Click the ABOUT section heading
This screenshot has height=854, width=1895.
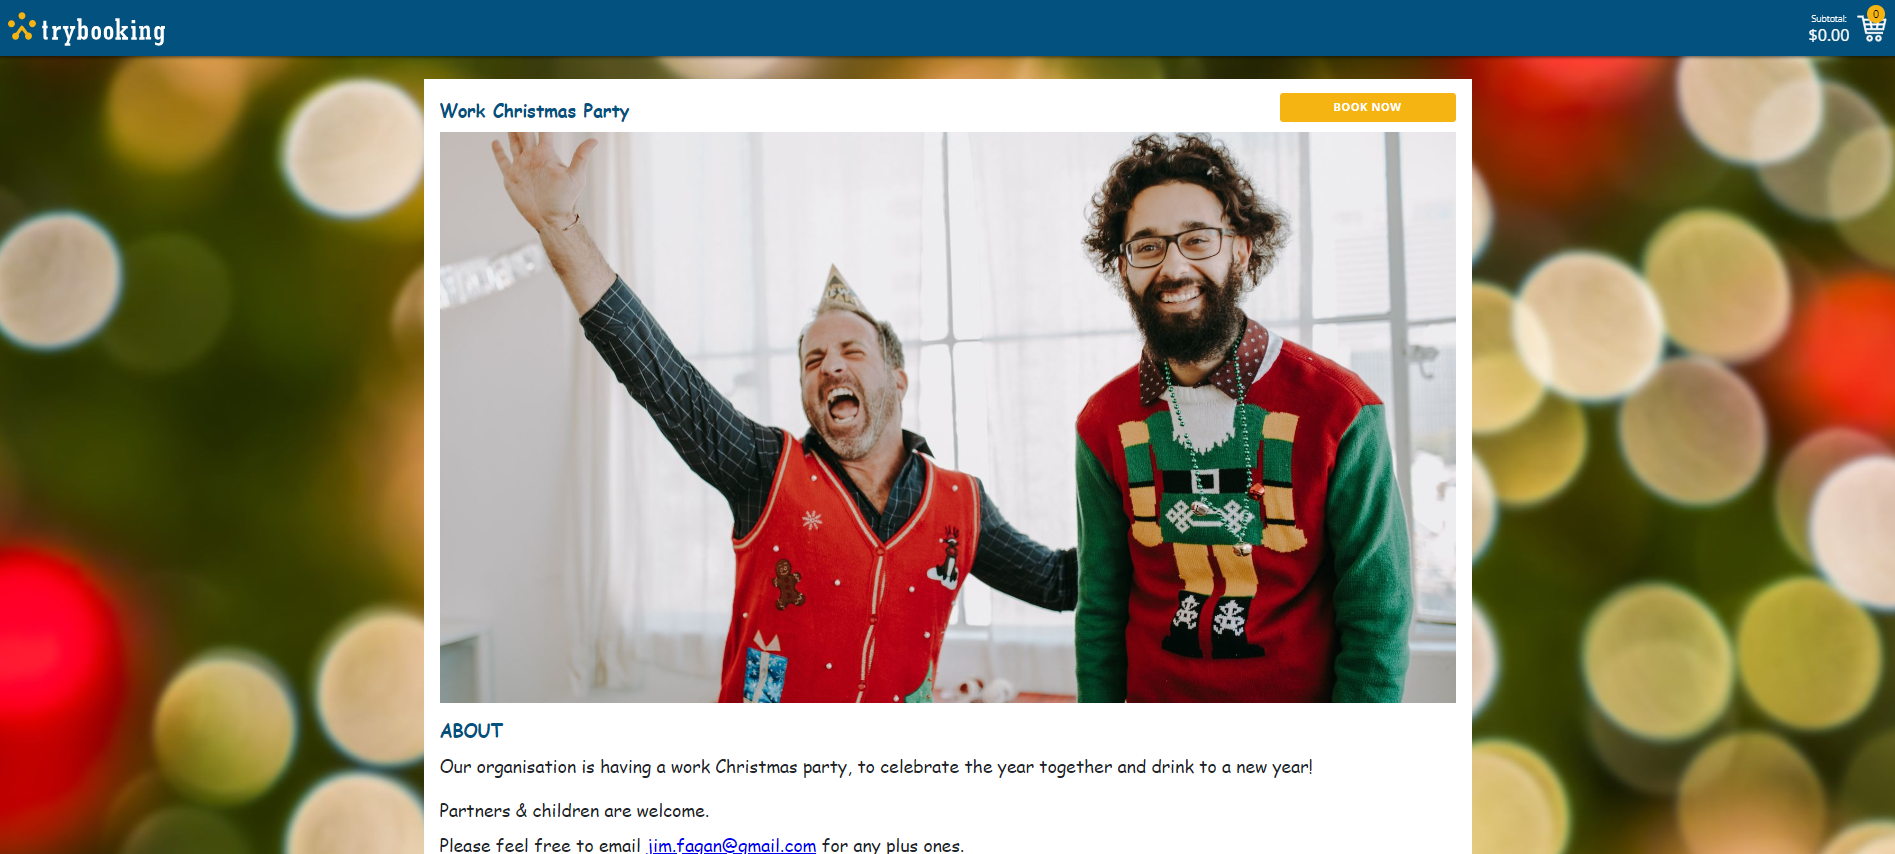471,731
